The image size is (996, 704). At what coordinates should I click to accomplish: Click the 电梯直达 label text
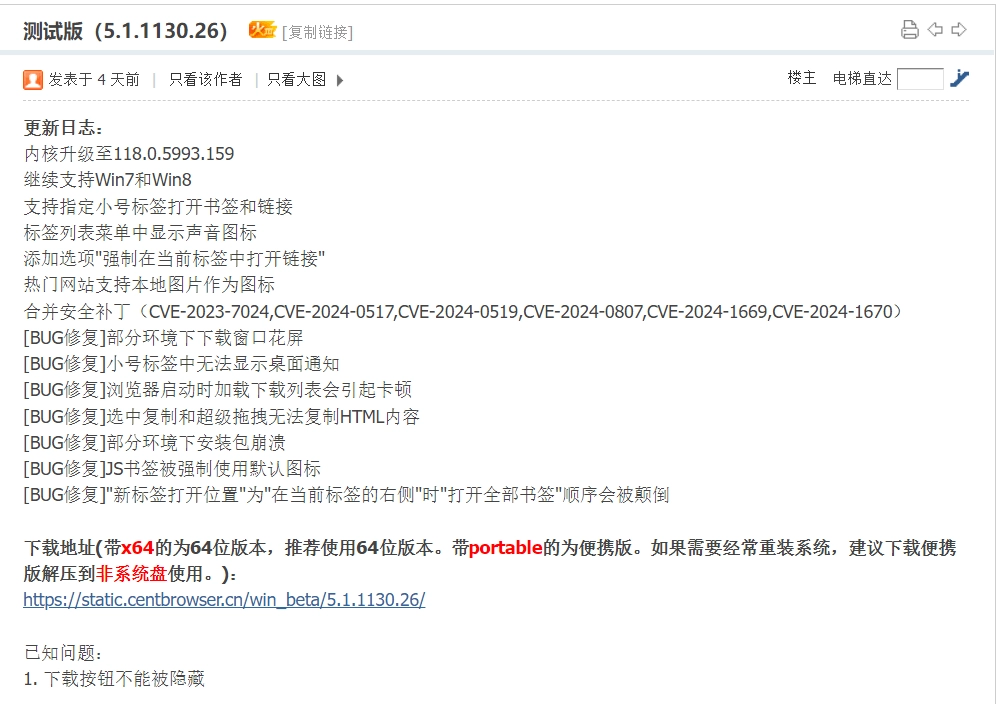coord(862,78)
